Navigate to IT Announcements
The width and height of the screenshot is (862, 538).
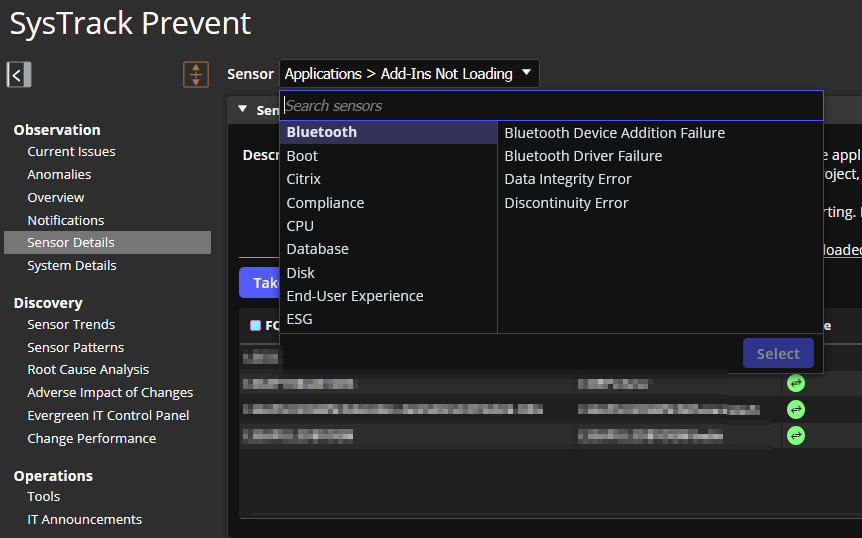[84, 520]
